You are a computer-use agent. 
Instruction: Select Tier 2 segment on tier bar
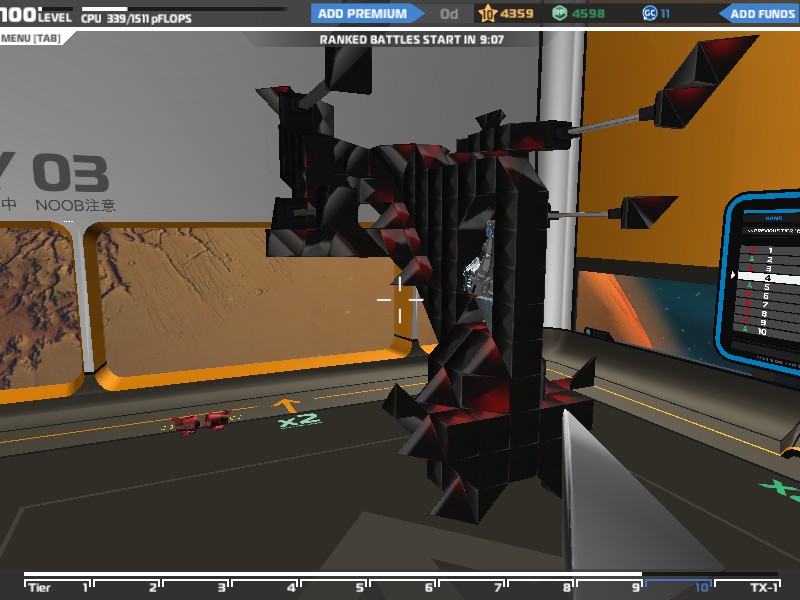tap(127, 587)
